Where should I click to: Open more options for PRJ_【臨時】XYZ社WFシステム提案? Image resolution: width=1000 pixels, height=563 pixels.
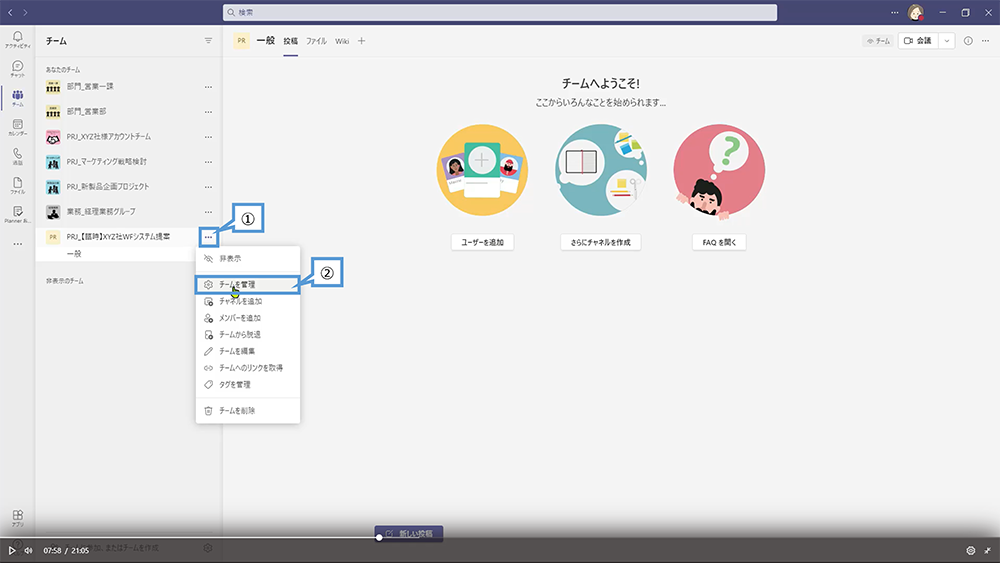point(209,237)
